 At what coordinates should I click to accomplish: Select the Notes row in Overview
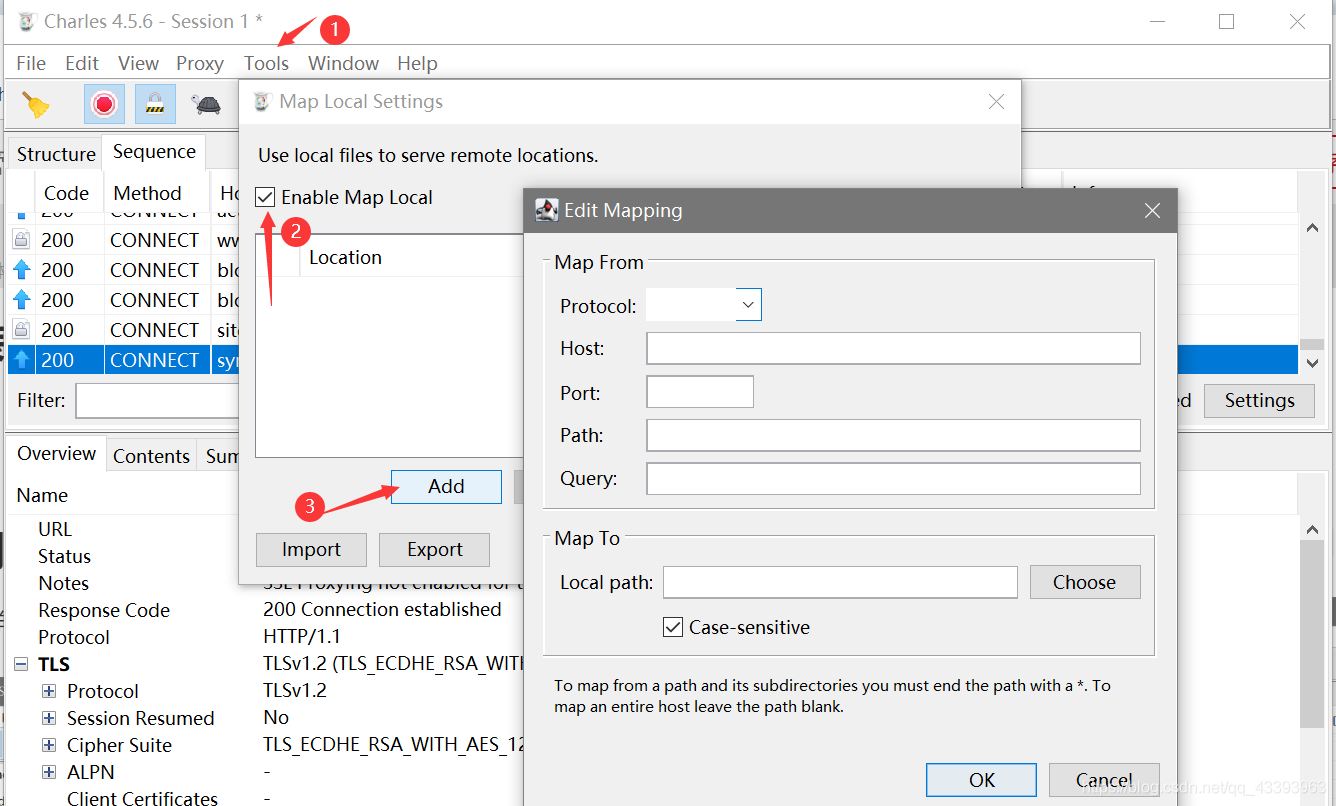63,583
